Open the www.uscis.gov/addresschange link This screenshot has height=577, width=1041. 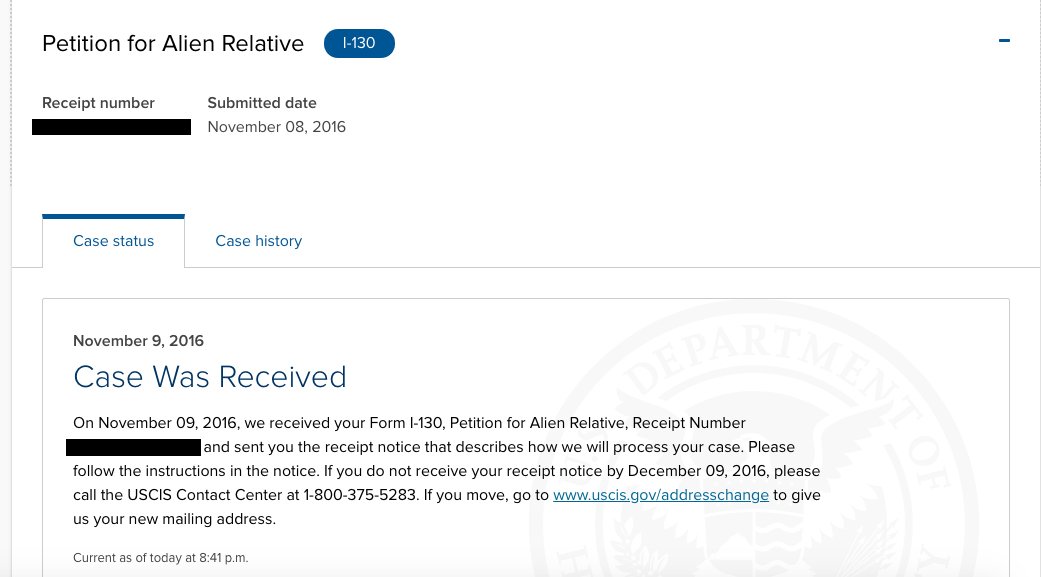coord(661,495)
